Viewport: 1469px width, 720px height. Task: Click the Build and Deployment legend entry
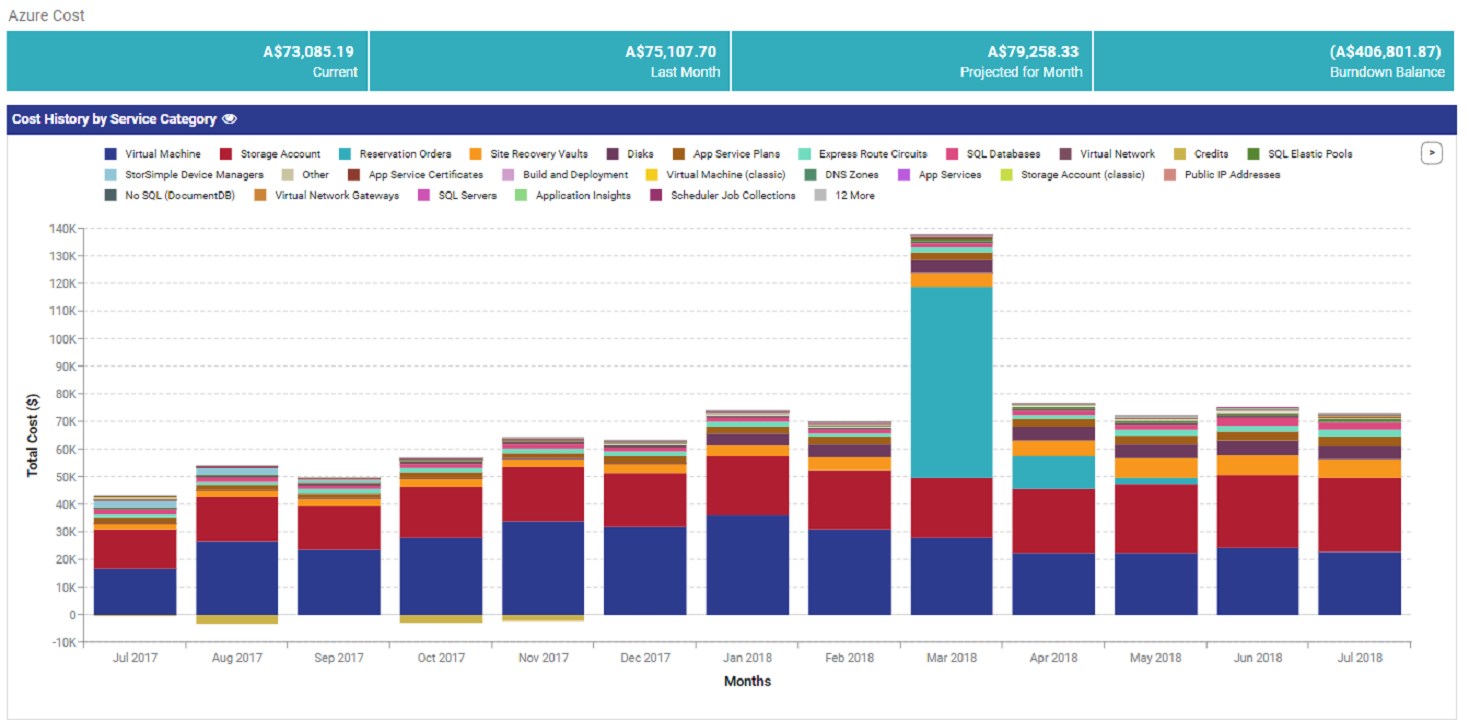(565, 174)
